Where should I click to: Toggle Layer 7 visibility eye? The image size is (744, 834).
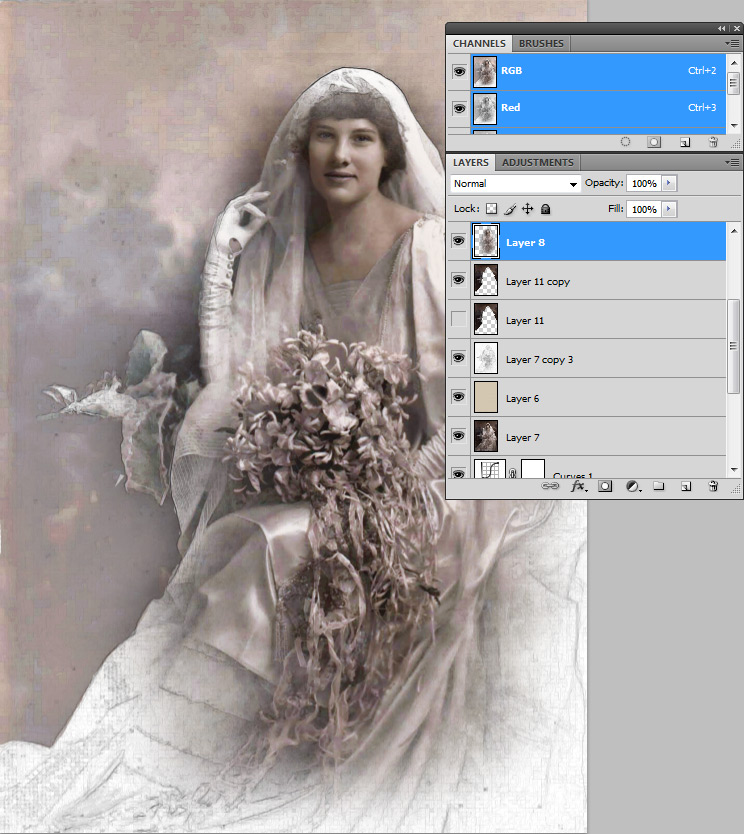click(458, 436)
